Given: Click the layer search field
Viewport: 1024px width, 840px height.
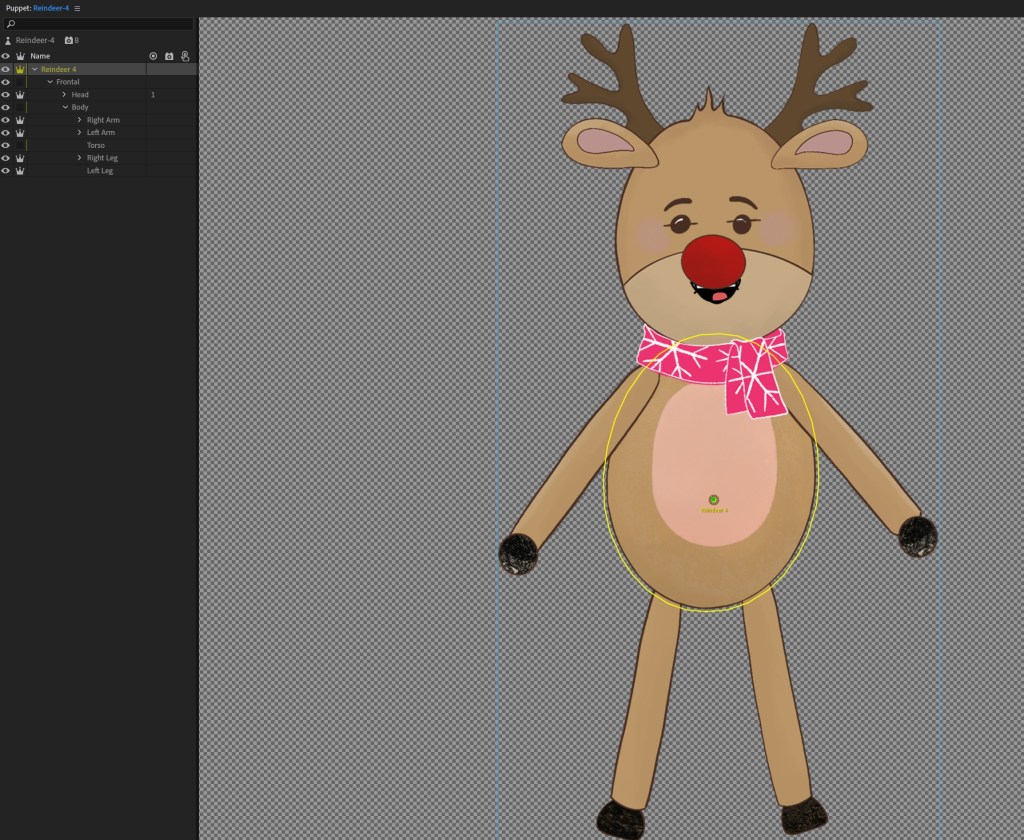Looking at the screenshot, I should pos(100,23).
